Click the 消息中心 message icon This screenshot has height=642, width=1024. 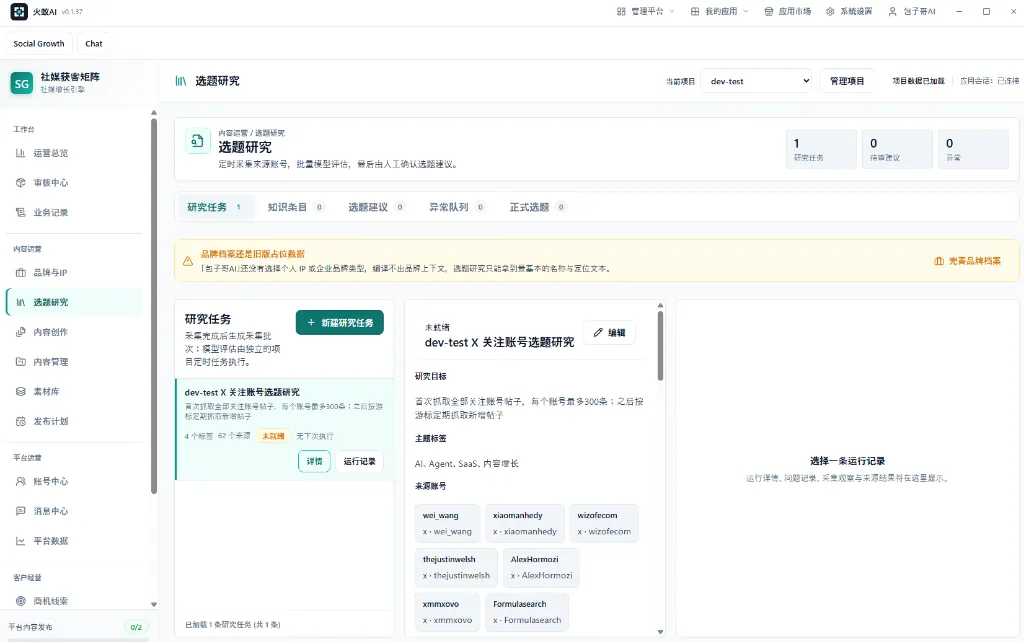point(20,511)
